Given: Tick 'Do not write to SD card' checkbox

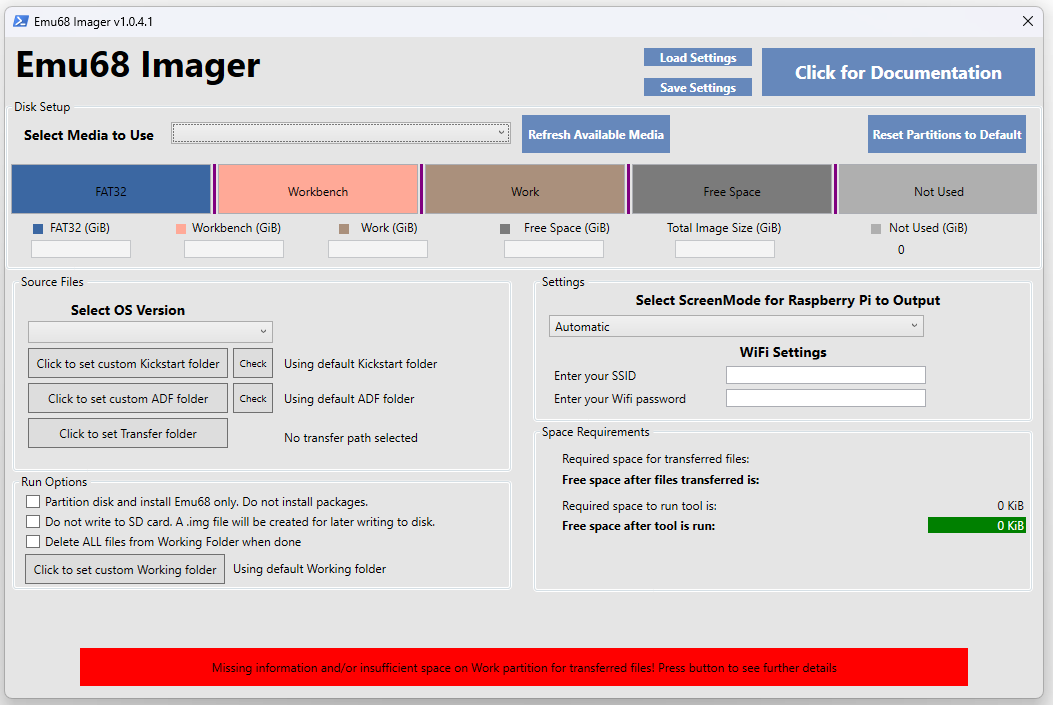Looking at the screenshot, I should pyautogui.click(x=33, y=522).
